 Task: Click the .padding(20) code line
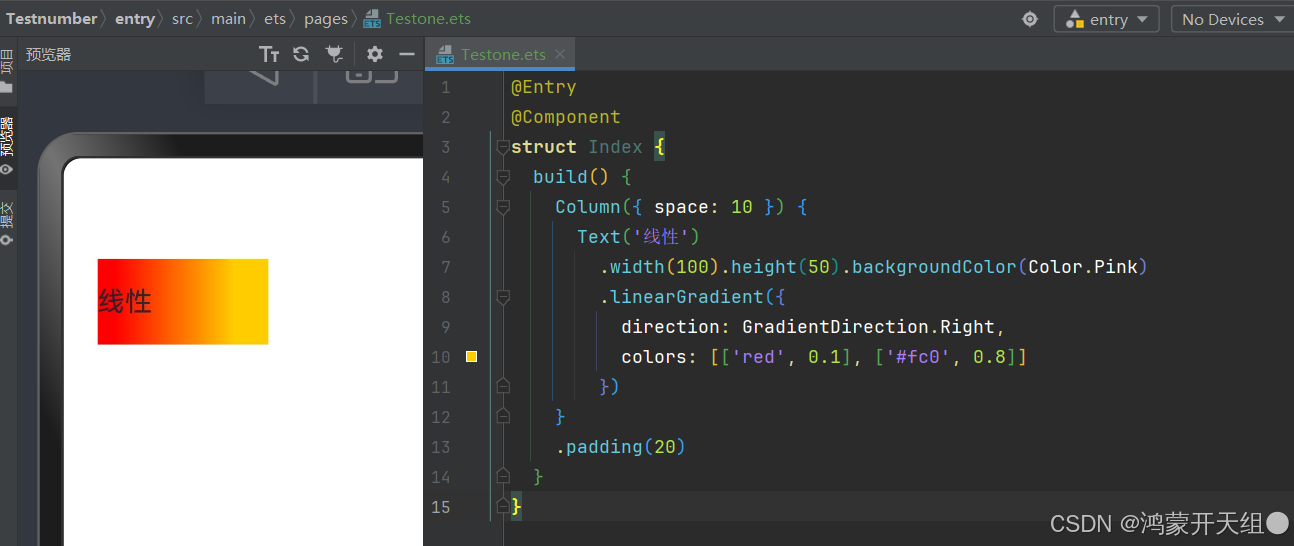(x=621, y=447)
